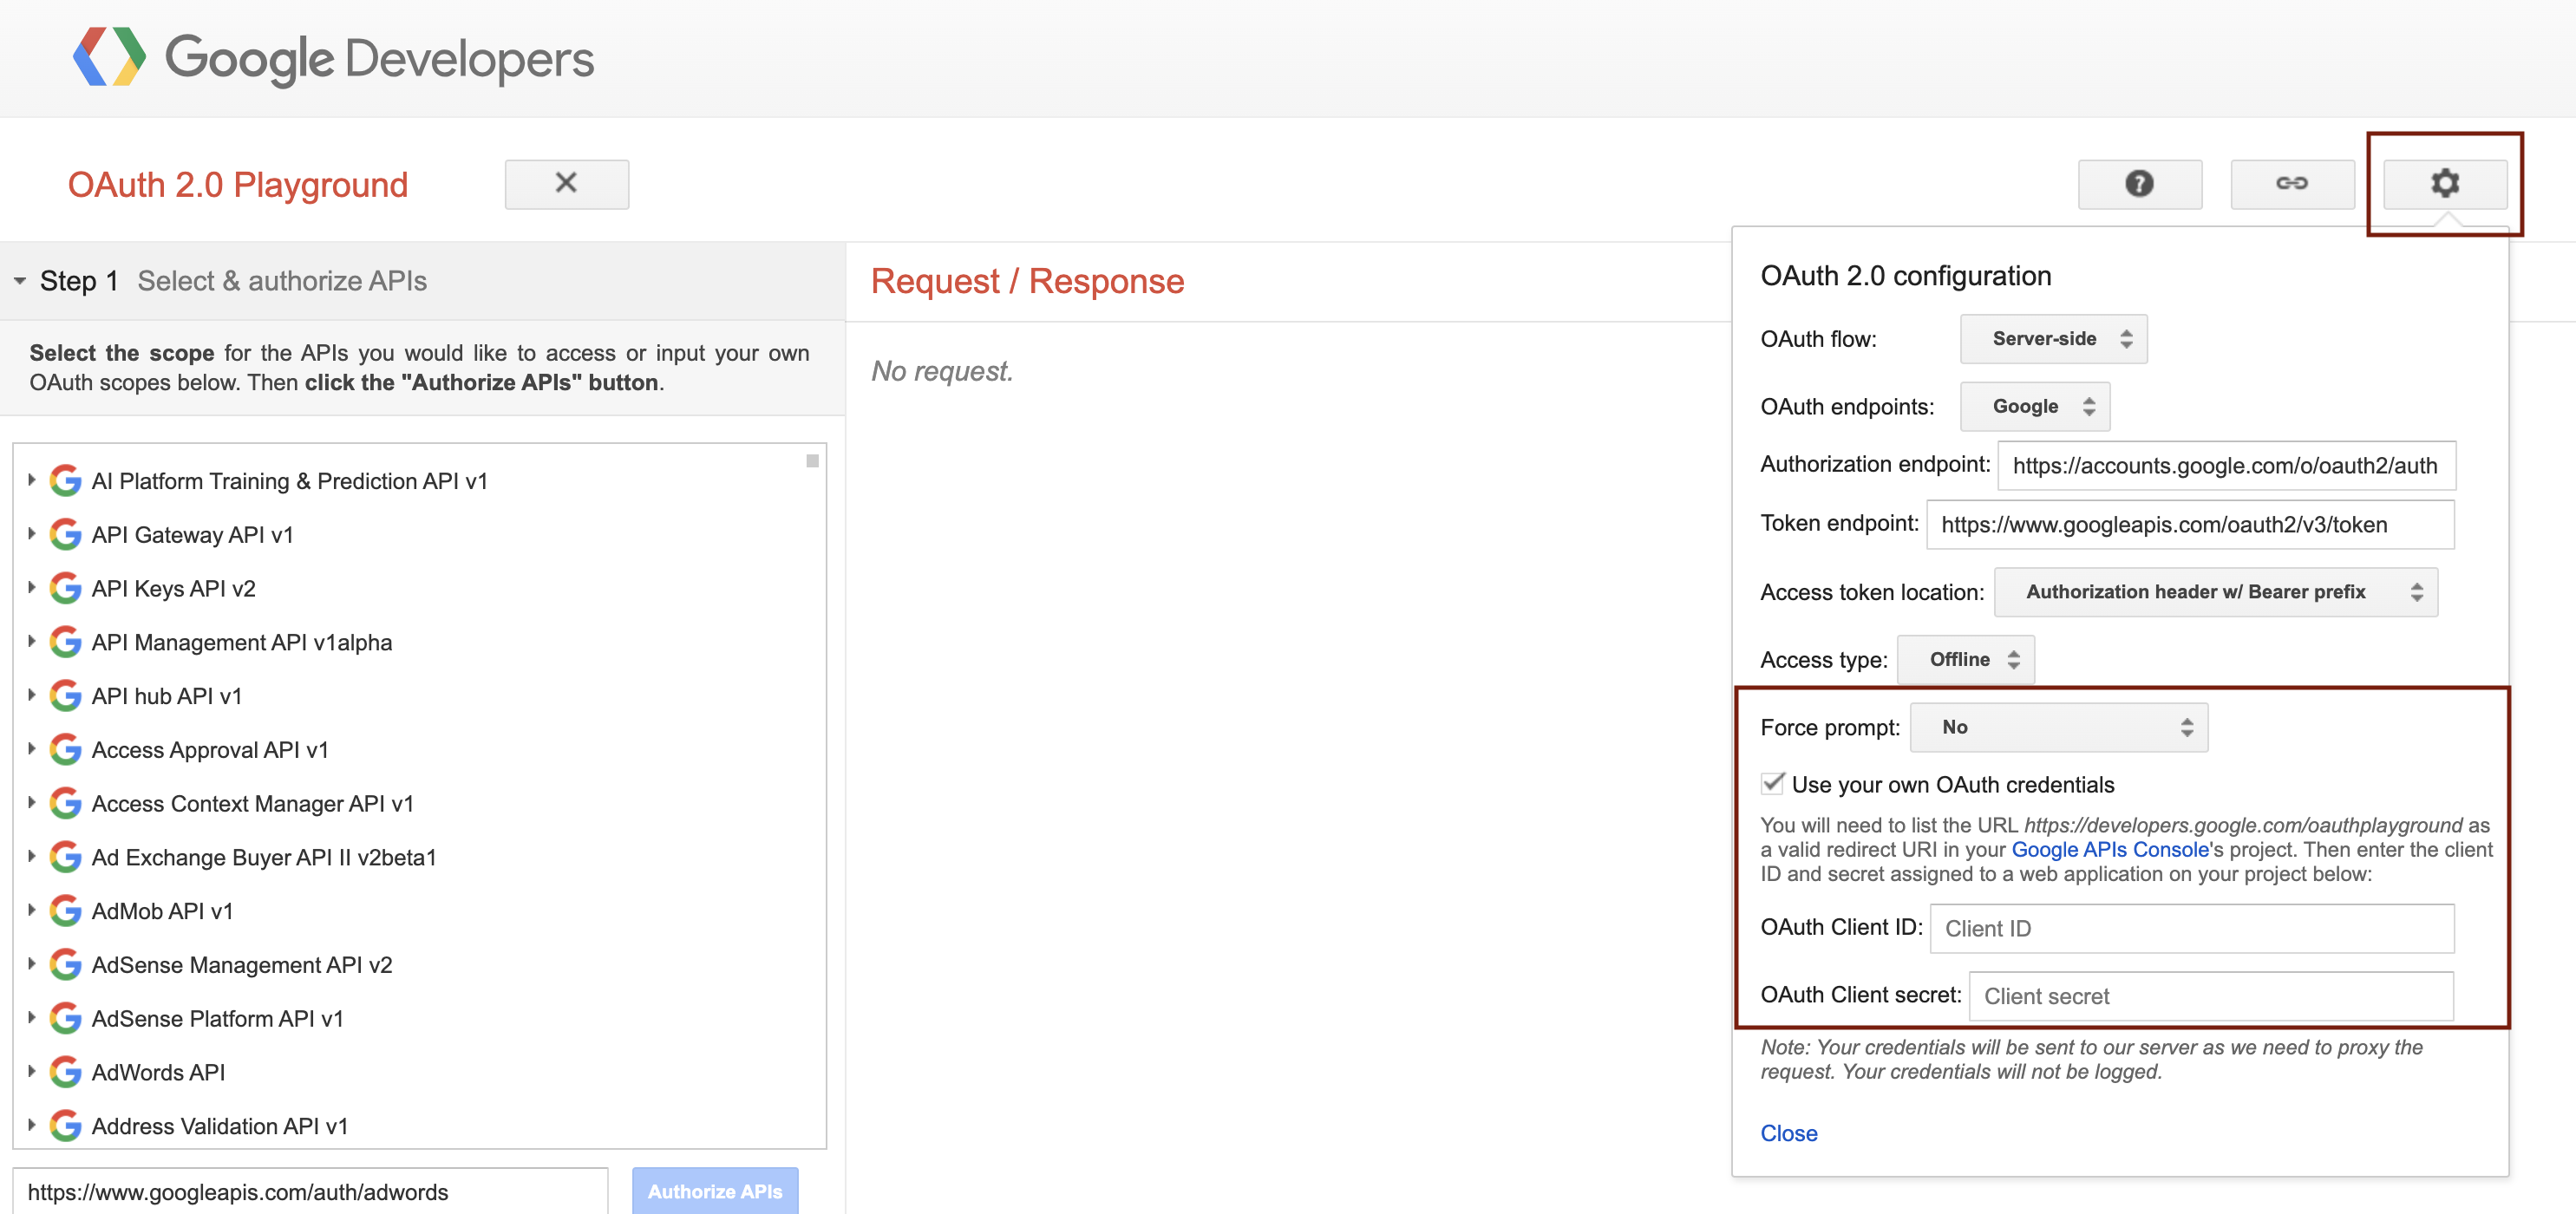Image resolution: width=2576 pixels, height=1214 pixels.
Task: Click the Authorize APIs button
Action: [715, 1191]
